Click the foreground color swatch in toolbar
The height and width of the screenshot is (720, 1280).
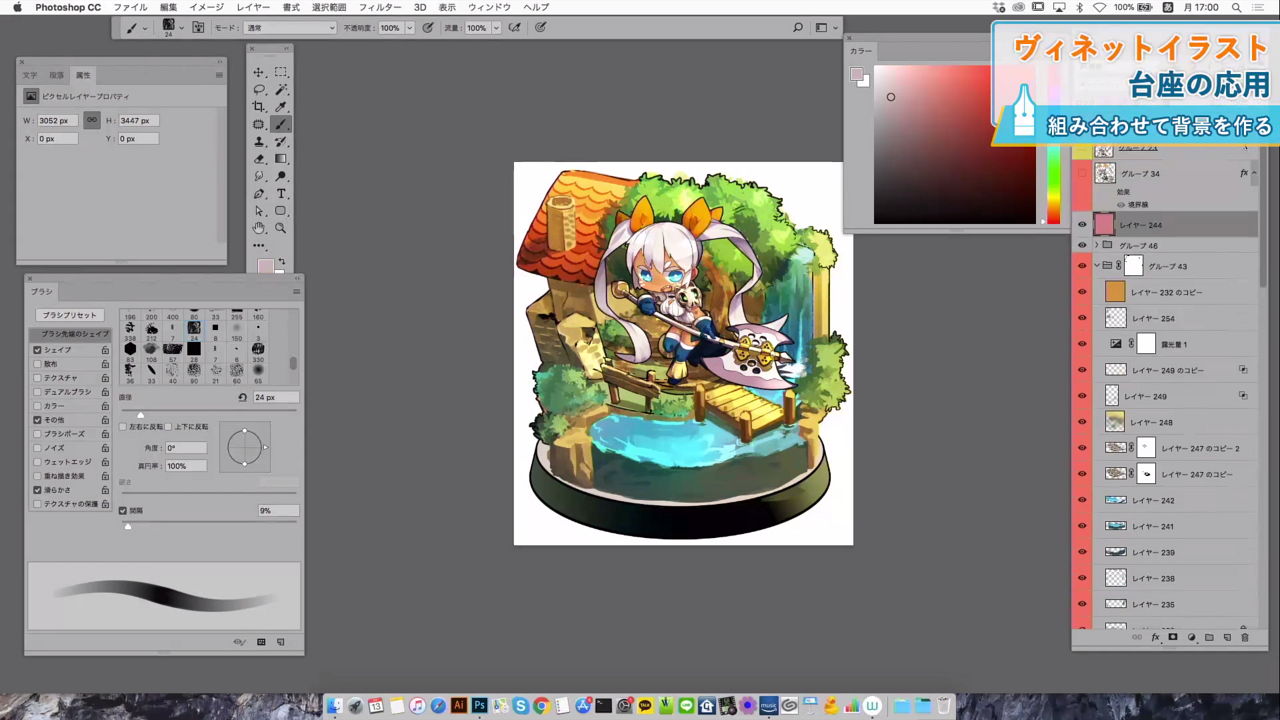tap(264, 266)
